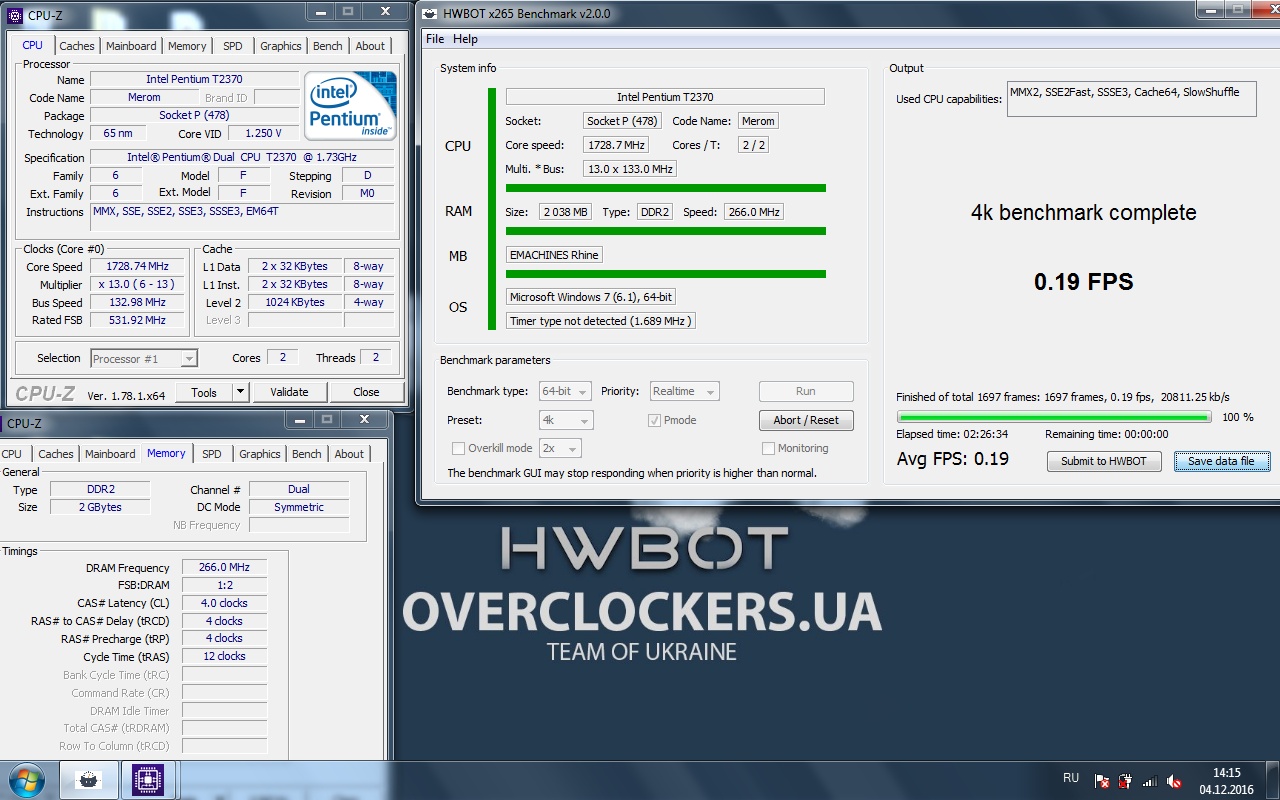Click the Validate button in CPU-Z
This screenshot has height=800, width=1280.
tap(289, 392)
